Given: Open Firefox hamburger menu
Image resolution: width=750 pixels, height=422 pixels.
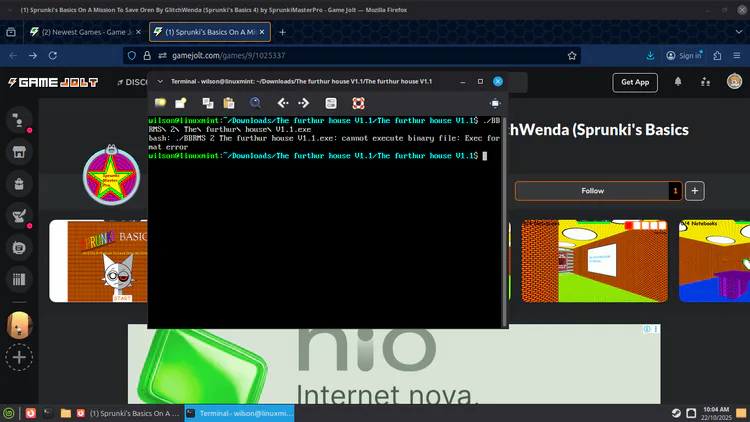Looking at the screenshot, I should [x=737, y=56].
